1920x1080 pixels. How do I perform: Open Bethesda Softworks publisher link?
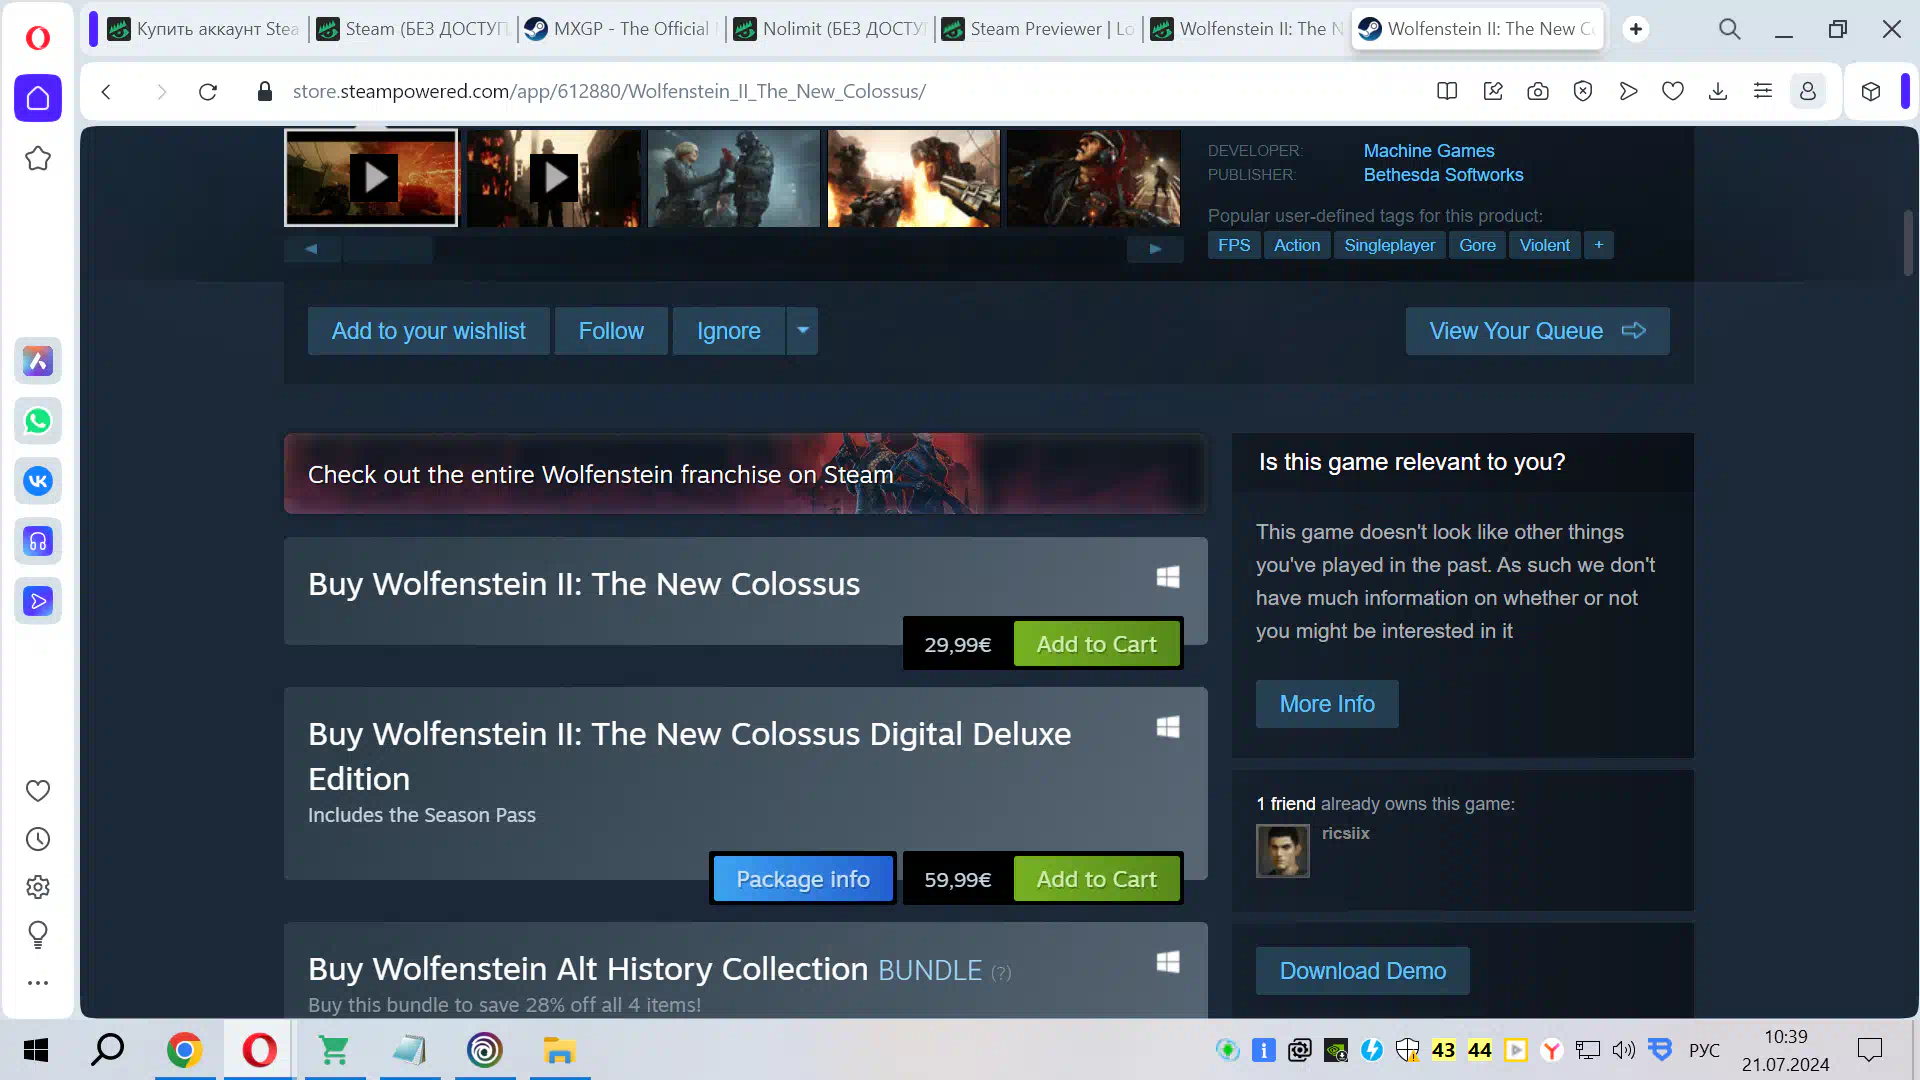(x=1443, y=175)
